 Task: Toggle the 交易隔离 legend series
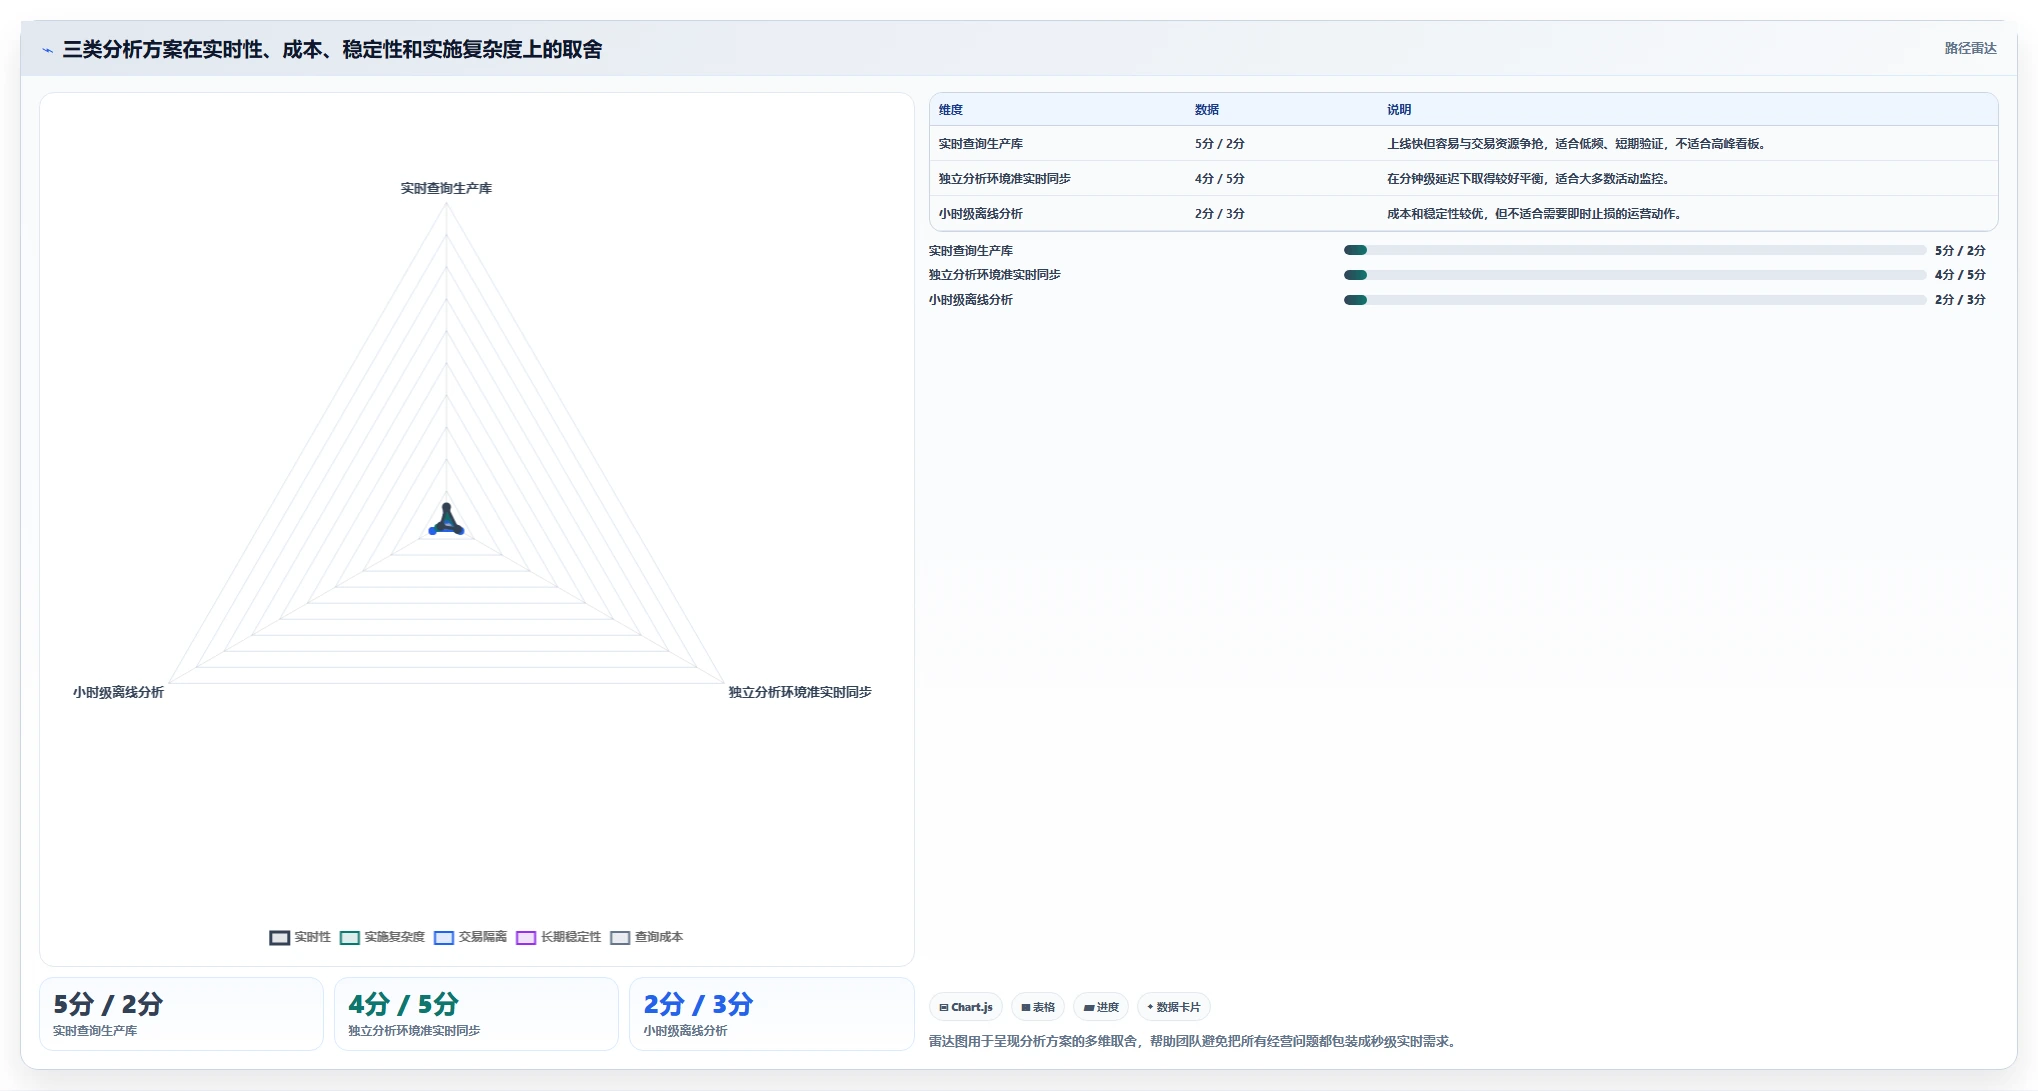471,937
